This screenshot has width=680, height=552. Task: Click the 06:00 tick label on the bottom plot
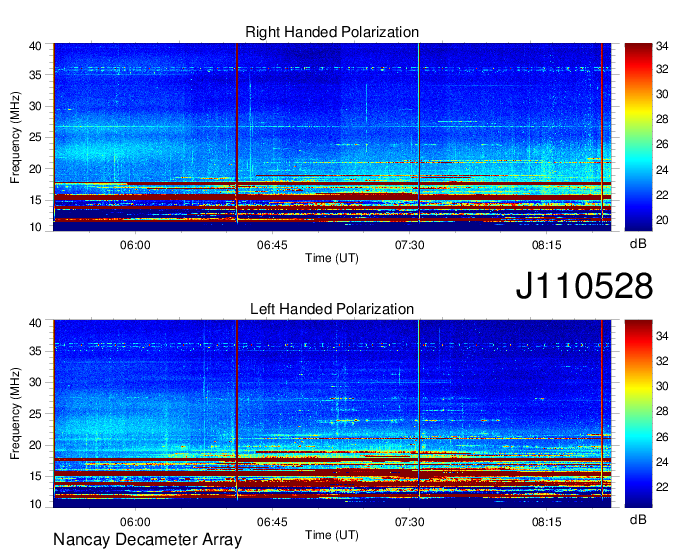pos(135,522)
